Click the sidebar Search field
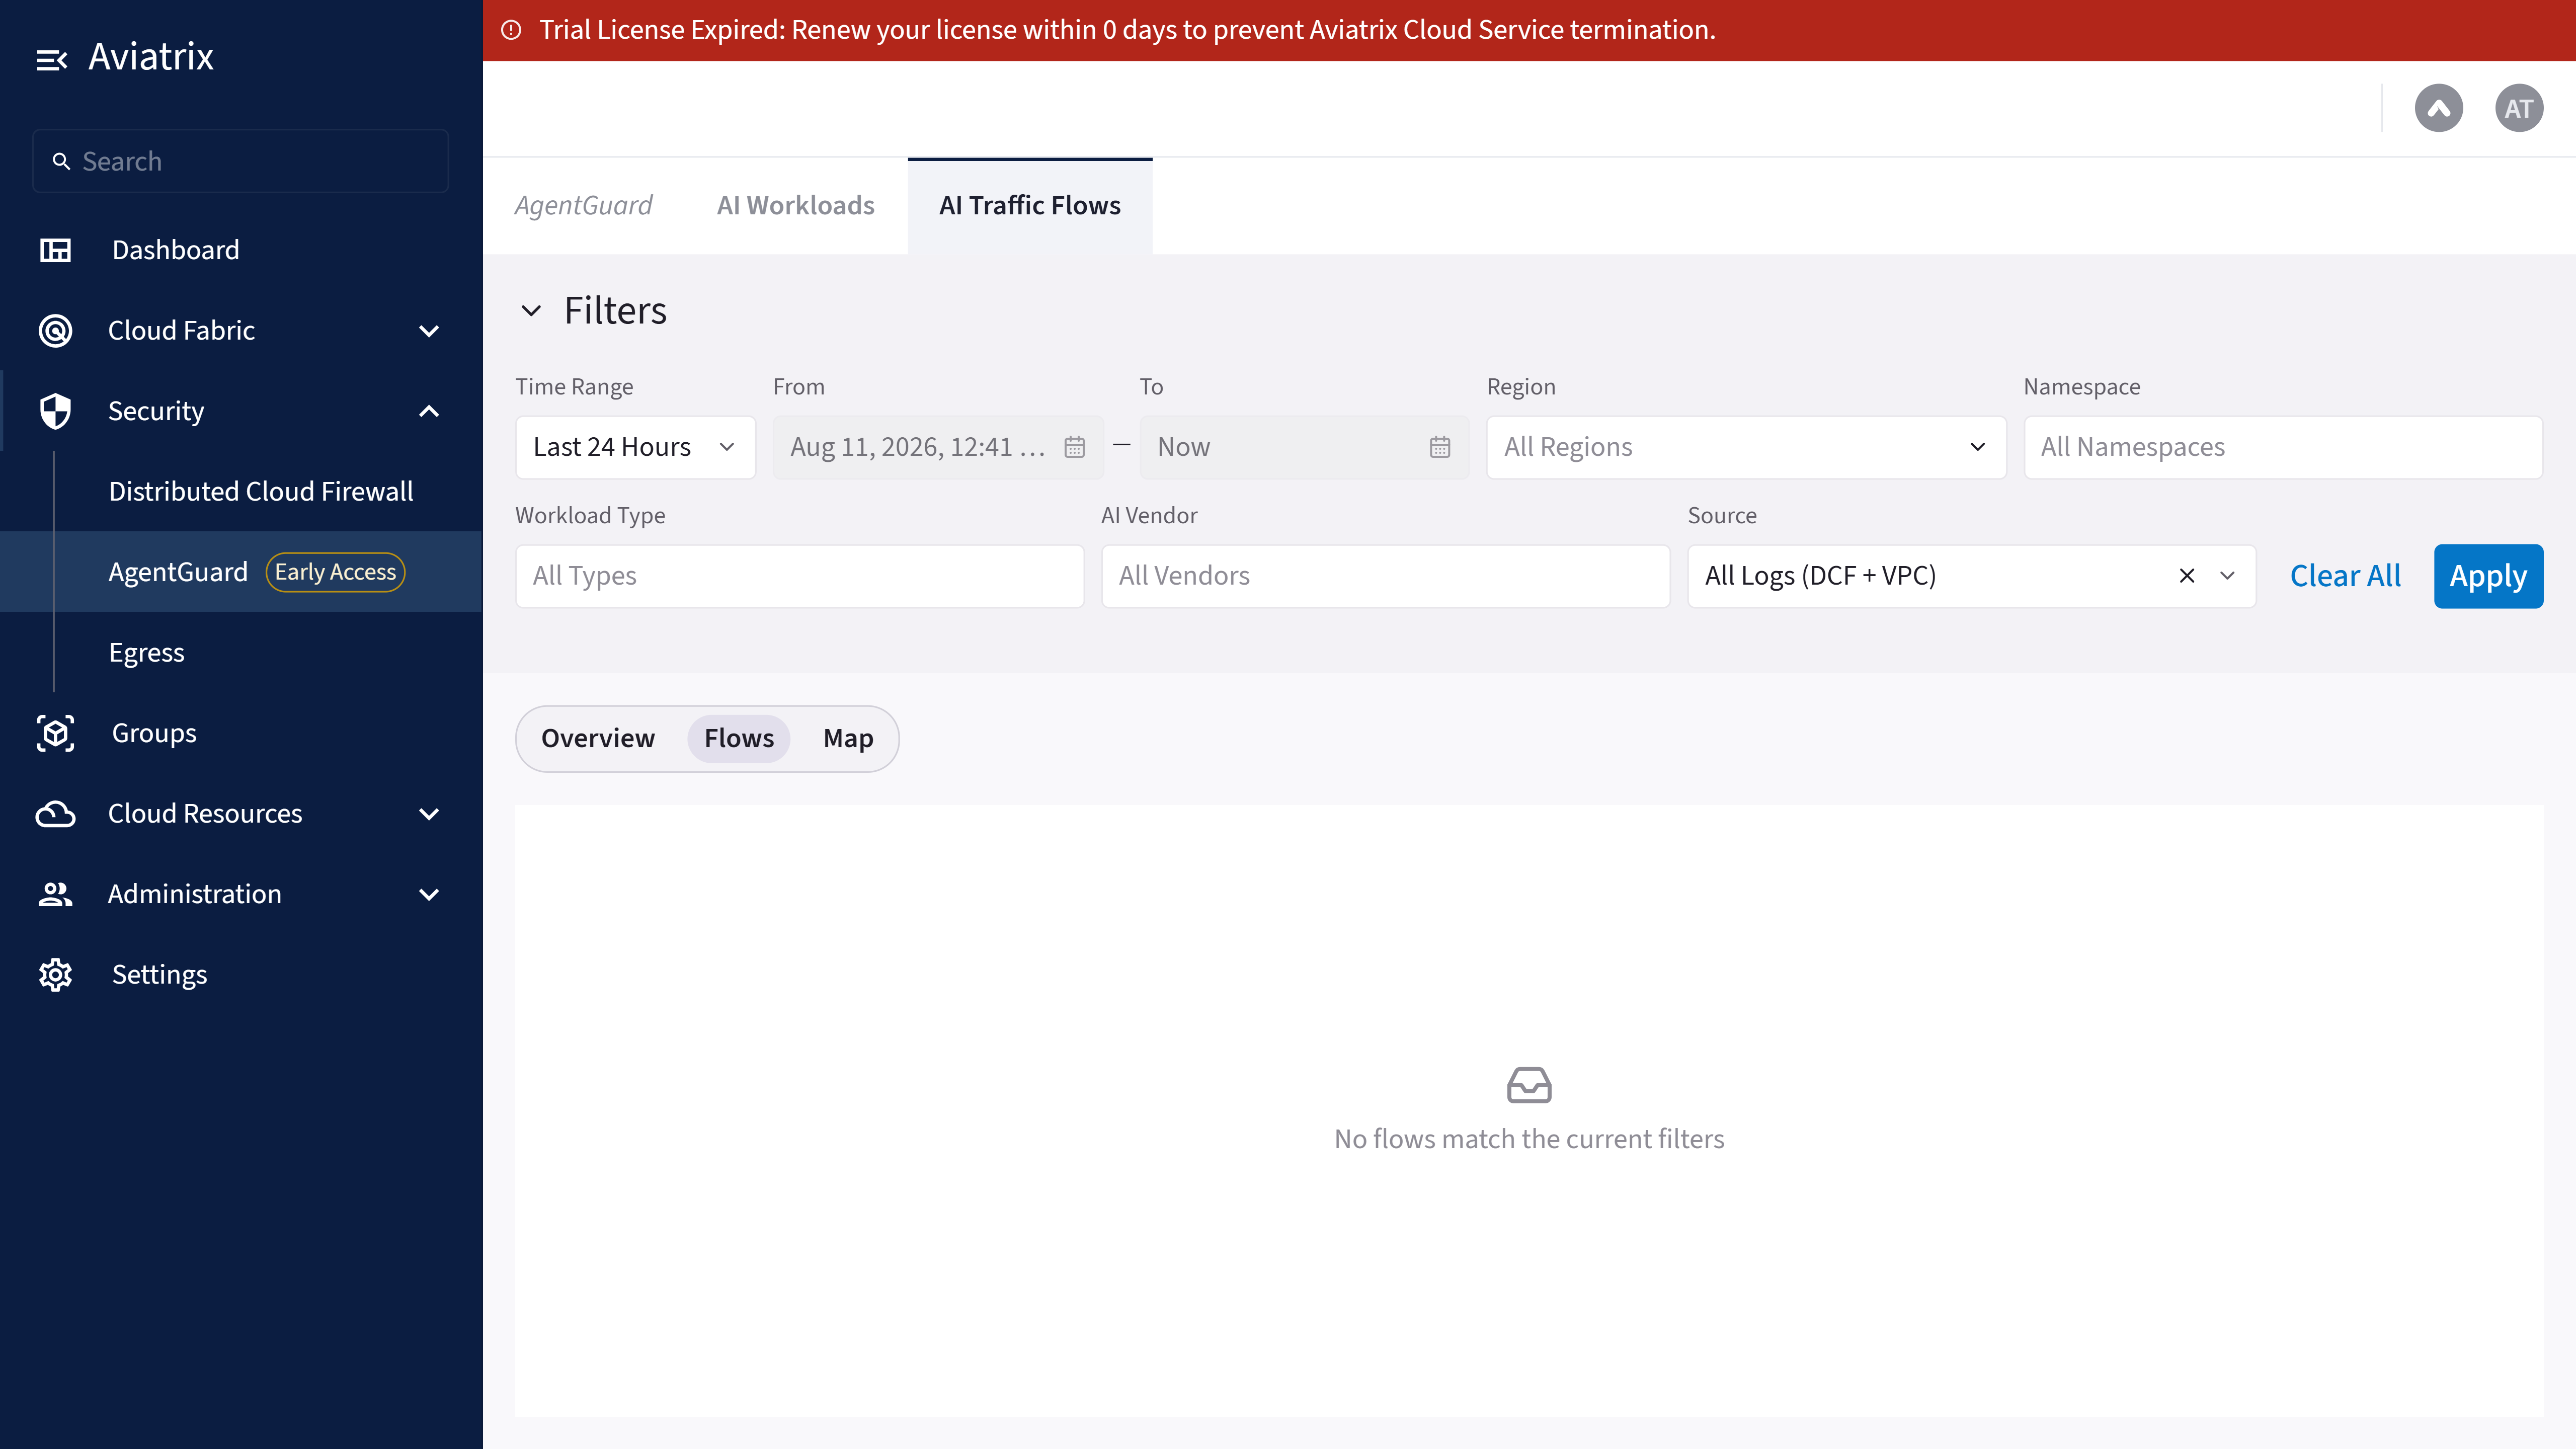2576x1449 pixels. tap(241, 161)
